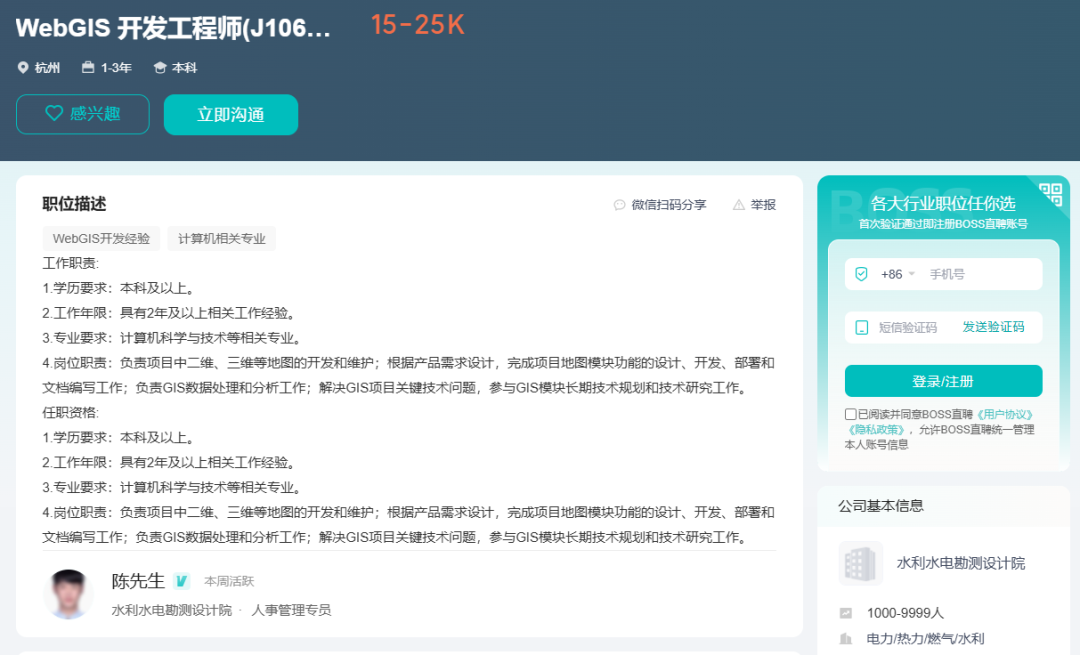Select the WebGIS开发经验 tag
The height and width of the screenshot is (655, 1080).
[101, 238]
